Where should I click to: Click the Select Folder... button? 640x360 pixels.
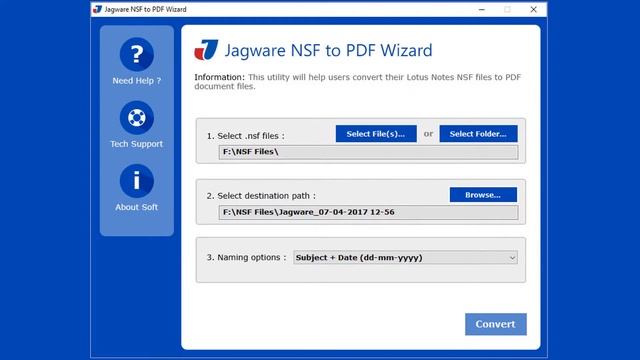[x=478, y=134]
